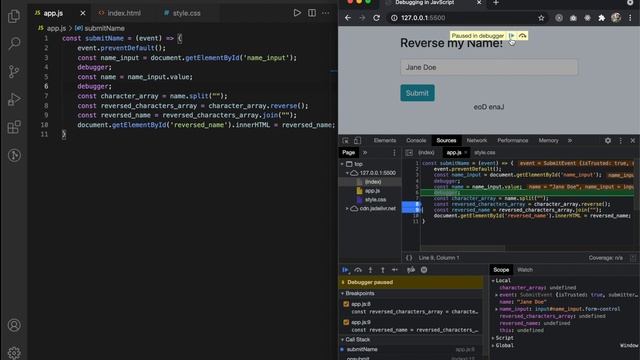The width and height of the screenshot is (640, 360).
Task: Click the Jane Doe name input field
Action: pyautogui.click(x=489, y=67)
